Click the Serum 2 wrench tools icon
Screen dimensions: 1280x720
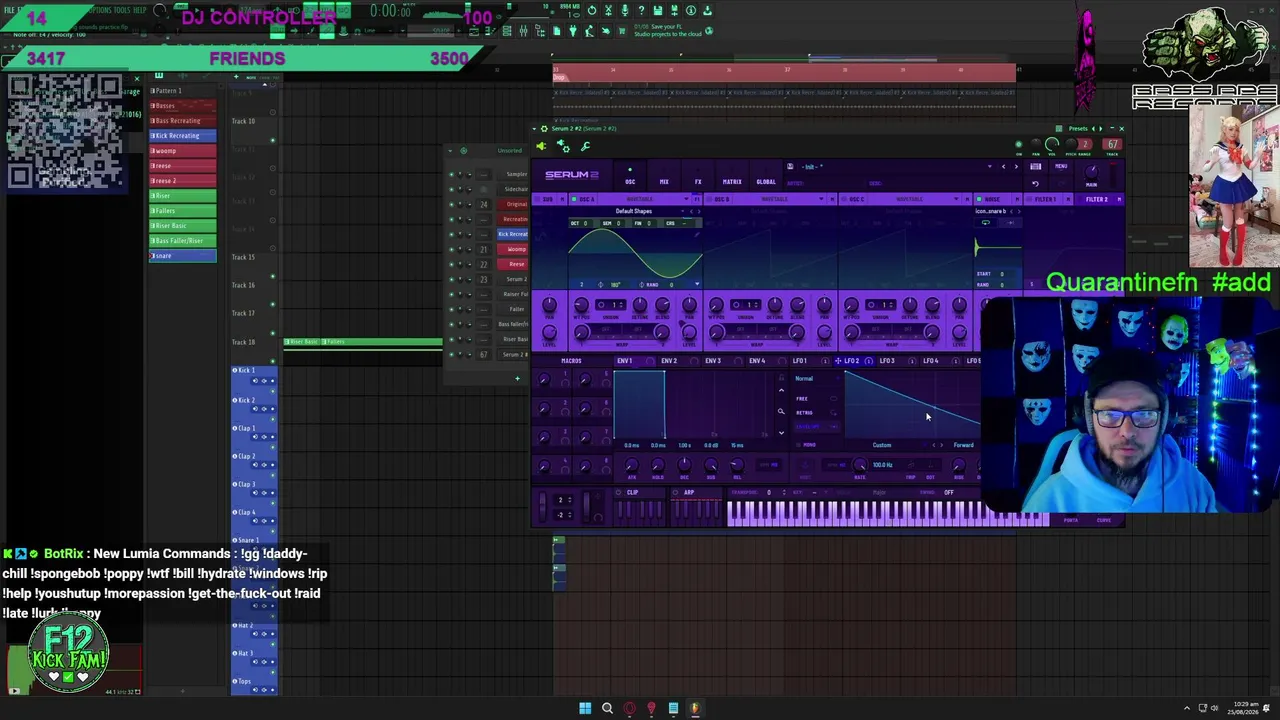tap(586, 147)
